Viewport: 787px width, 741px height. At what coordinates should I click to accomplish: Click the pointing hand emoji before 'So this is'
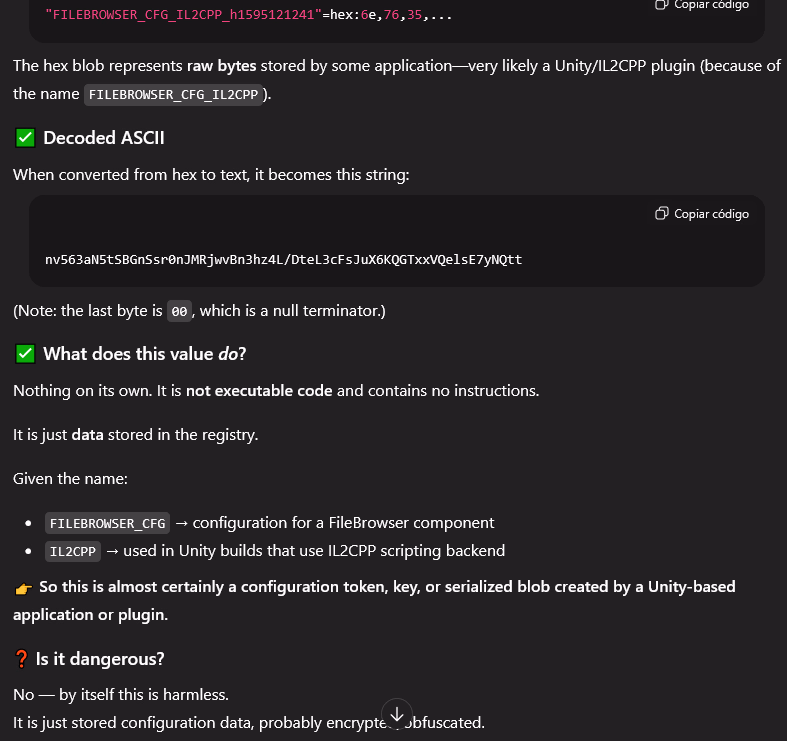(23, 587)
